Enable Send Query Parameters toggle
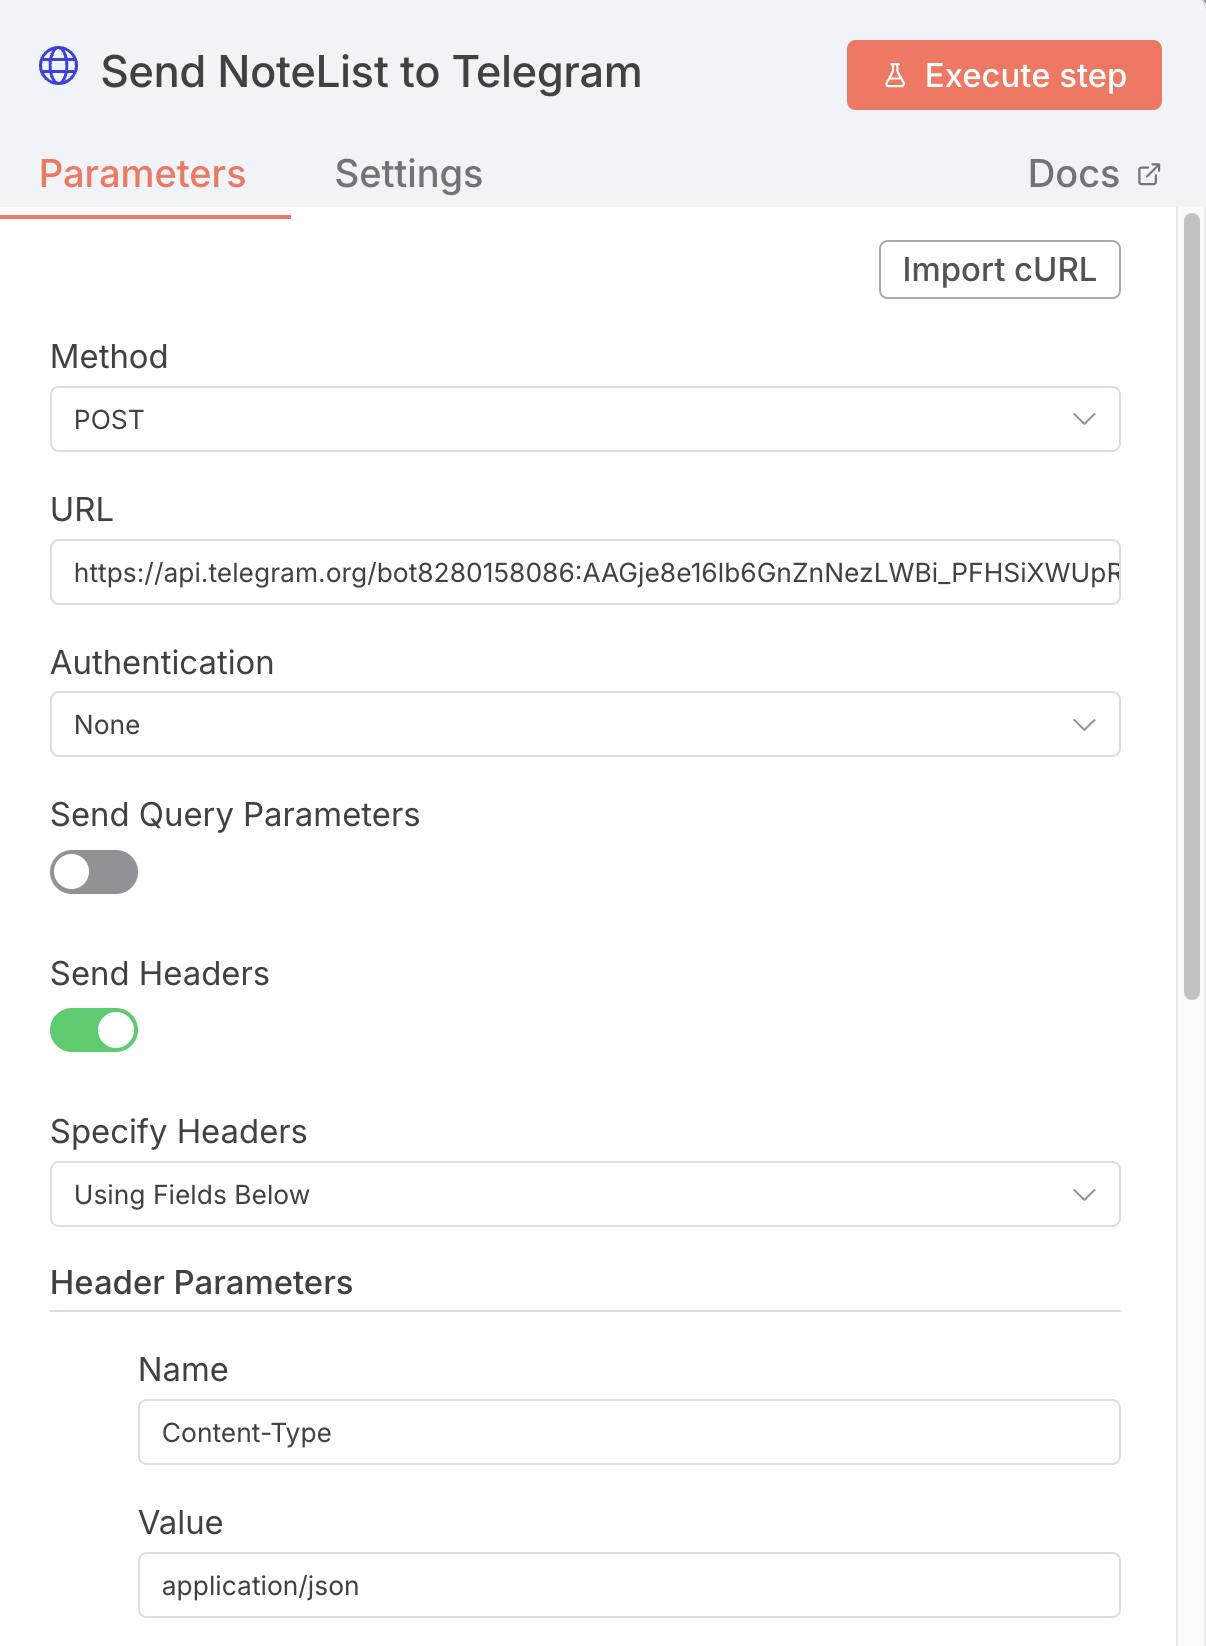This screenshot has width=1206, height=1646. tap(94, 872)
